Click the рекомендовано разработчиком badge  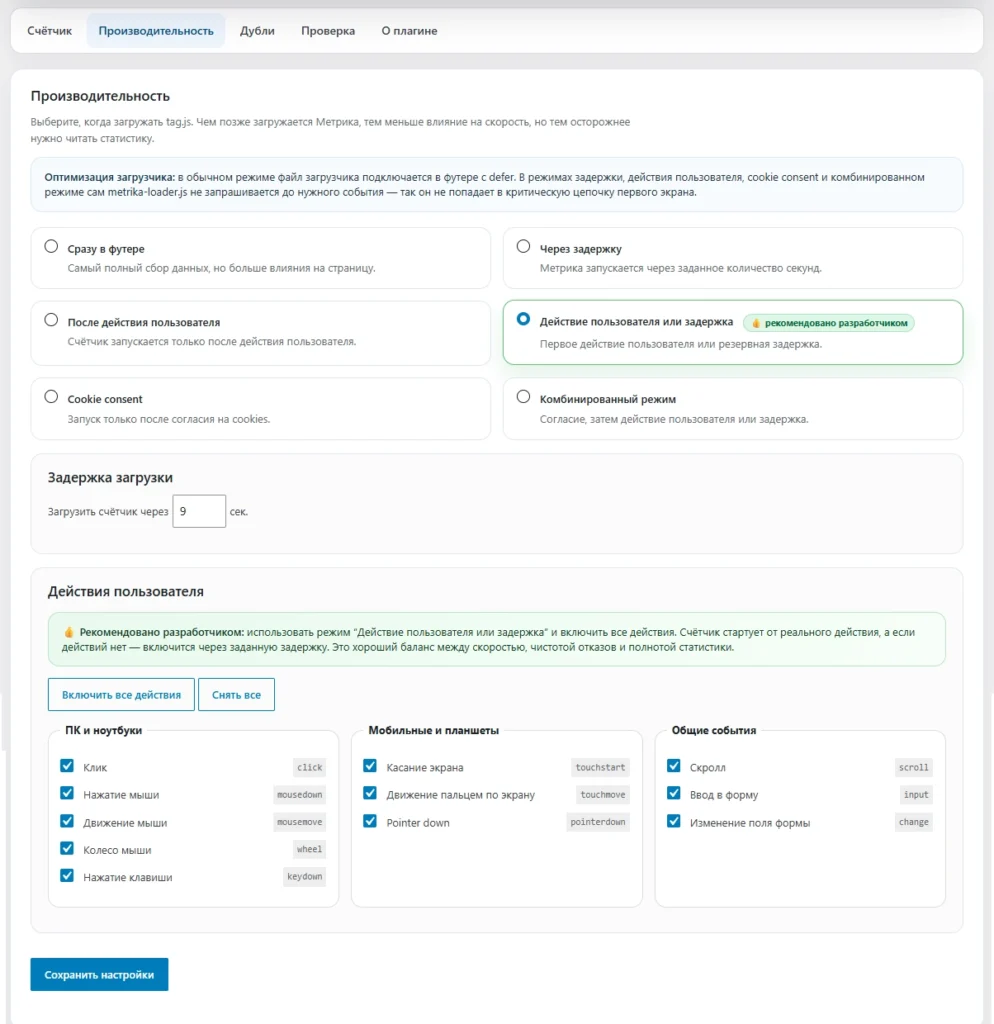(x=829, y=323)
